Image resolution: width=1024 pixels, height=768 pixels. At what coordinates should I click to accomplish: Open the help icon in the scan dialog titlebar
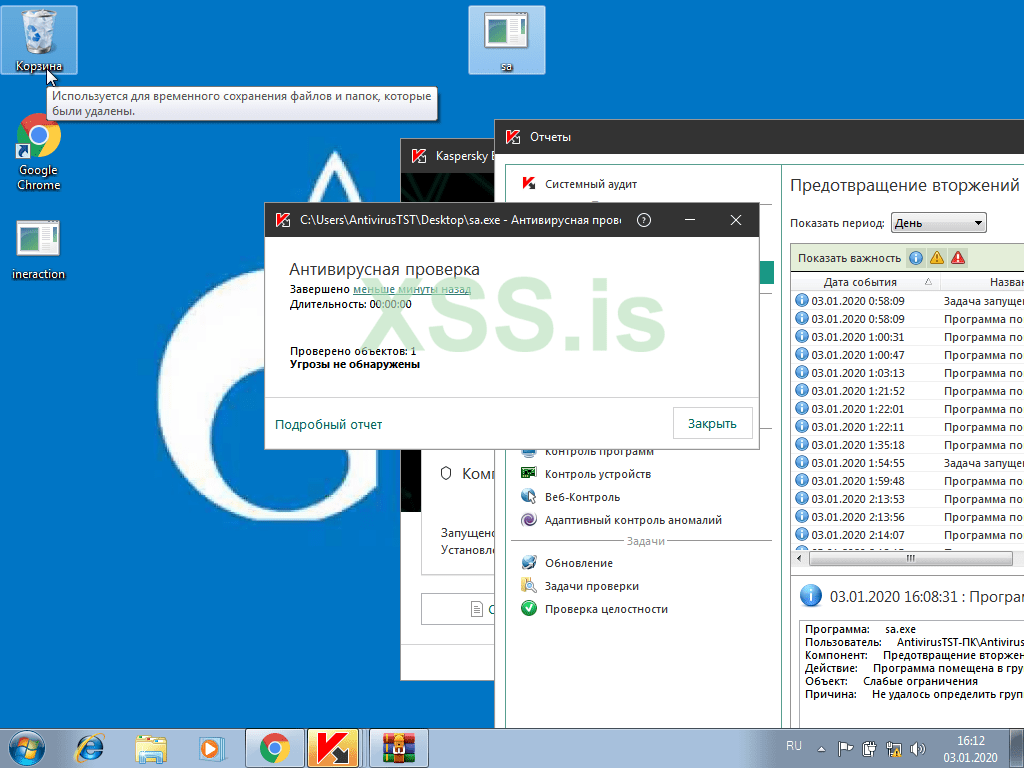point(643,220)
